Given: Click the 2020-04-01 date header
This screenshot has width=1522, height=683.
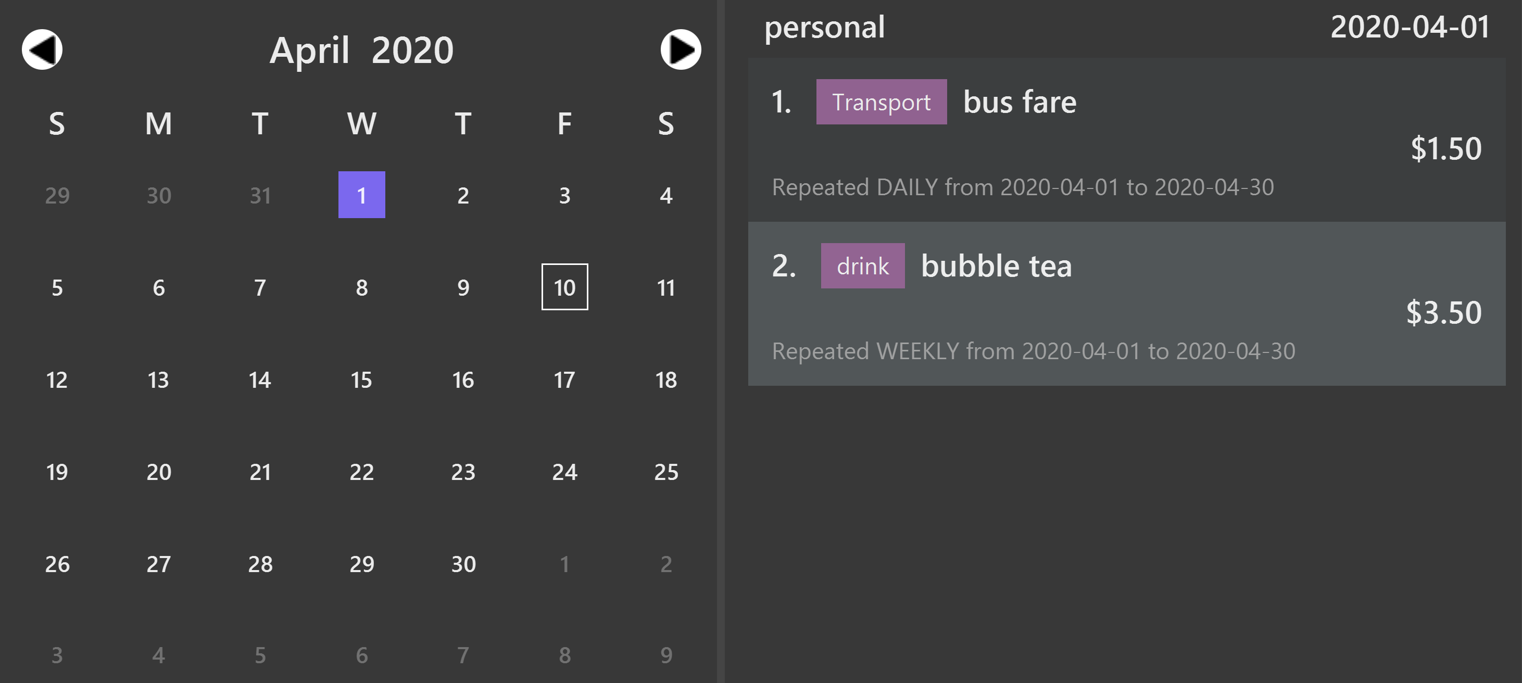Looking at the screenshot, I should pyautogui.click(x=1409, y=27).
